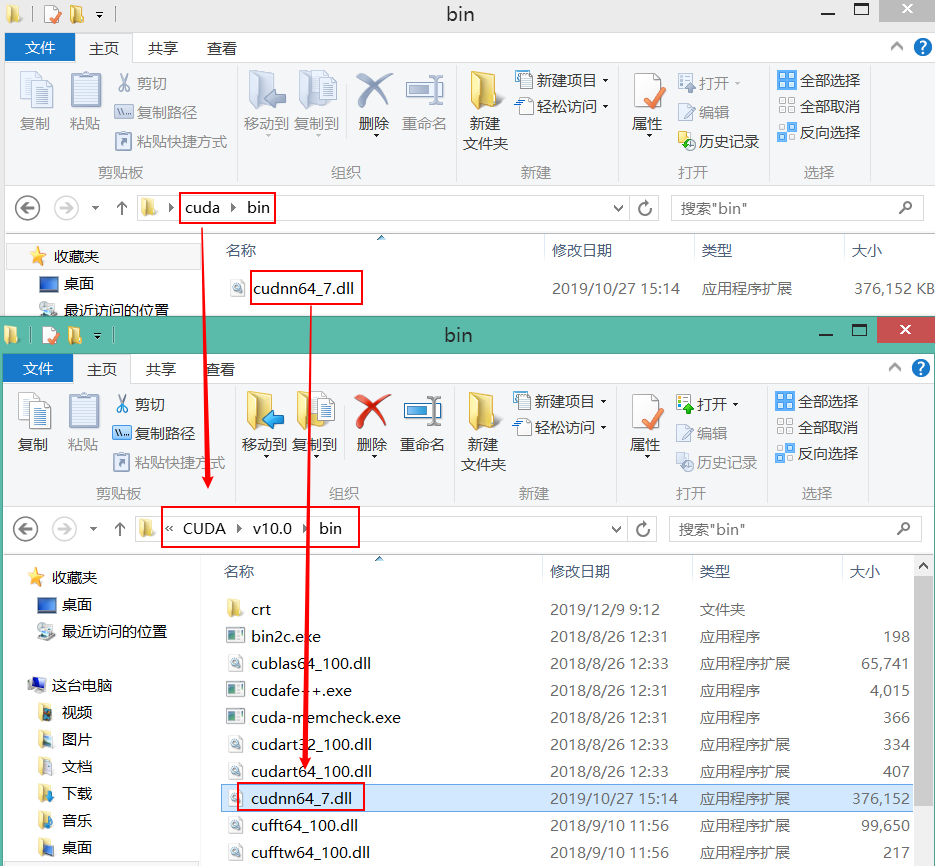Click Invert Selection (反向选择) in upper cuda window
The image size is (935, 866).
(x=820, y=133)
